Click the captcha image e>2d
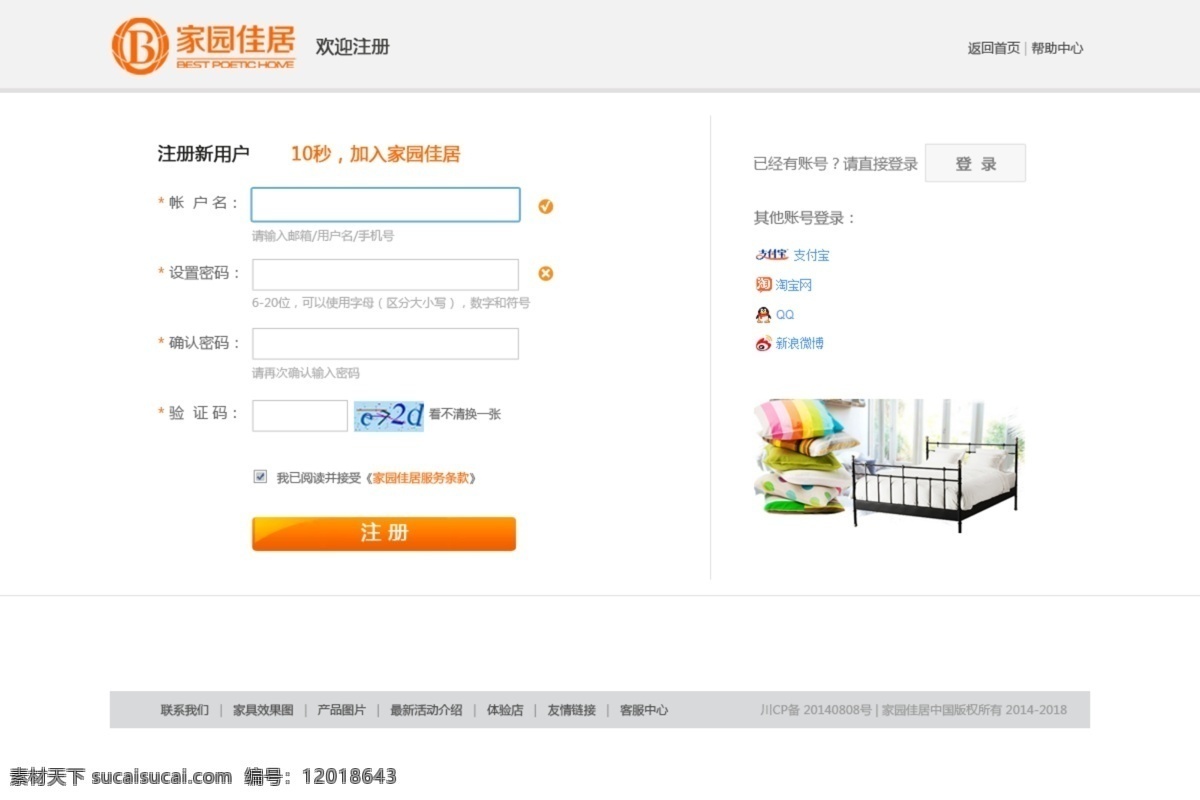 click(389, 416)
